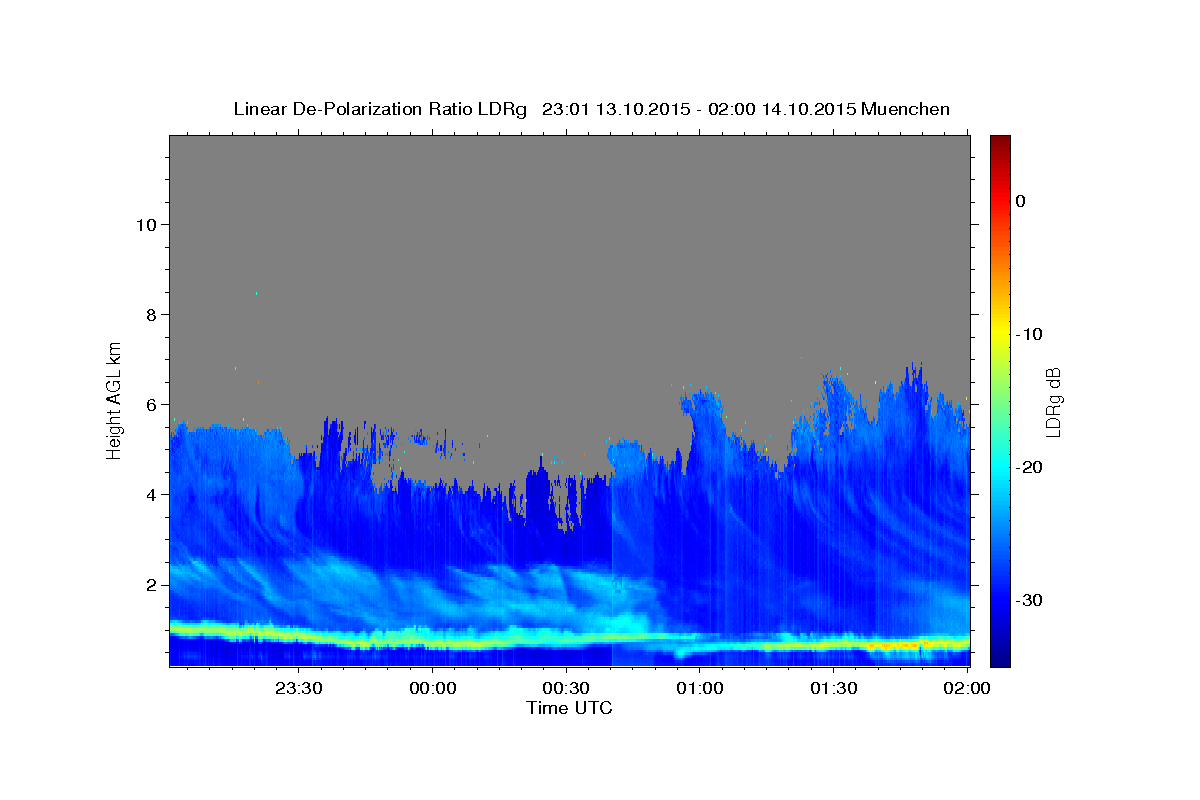The width and height of the screenshot is (1200, 800).
Task: Click the time tick label '00:30'
Action: click(x=566, y=688)
